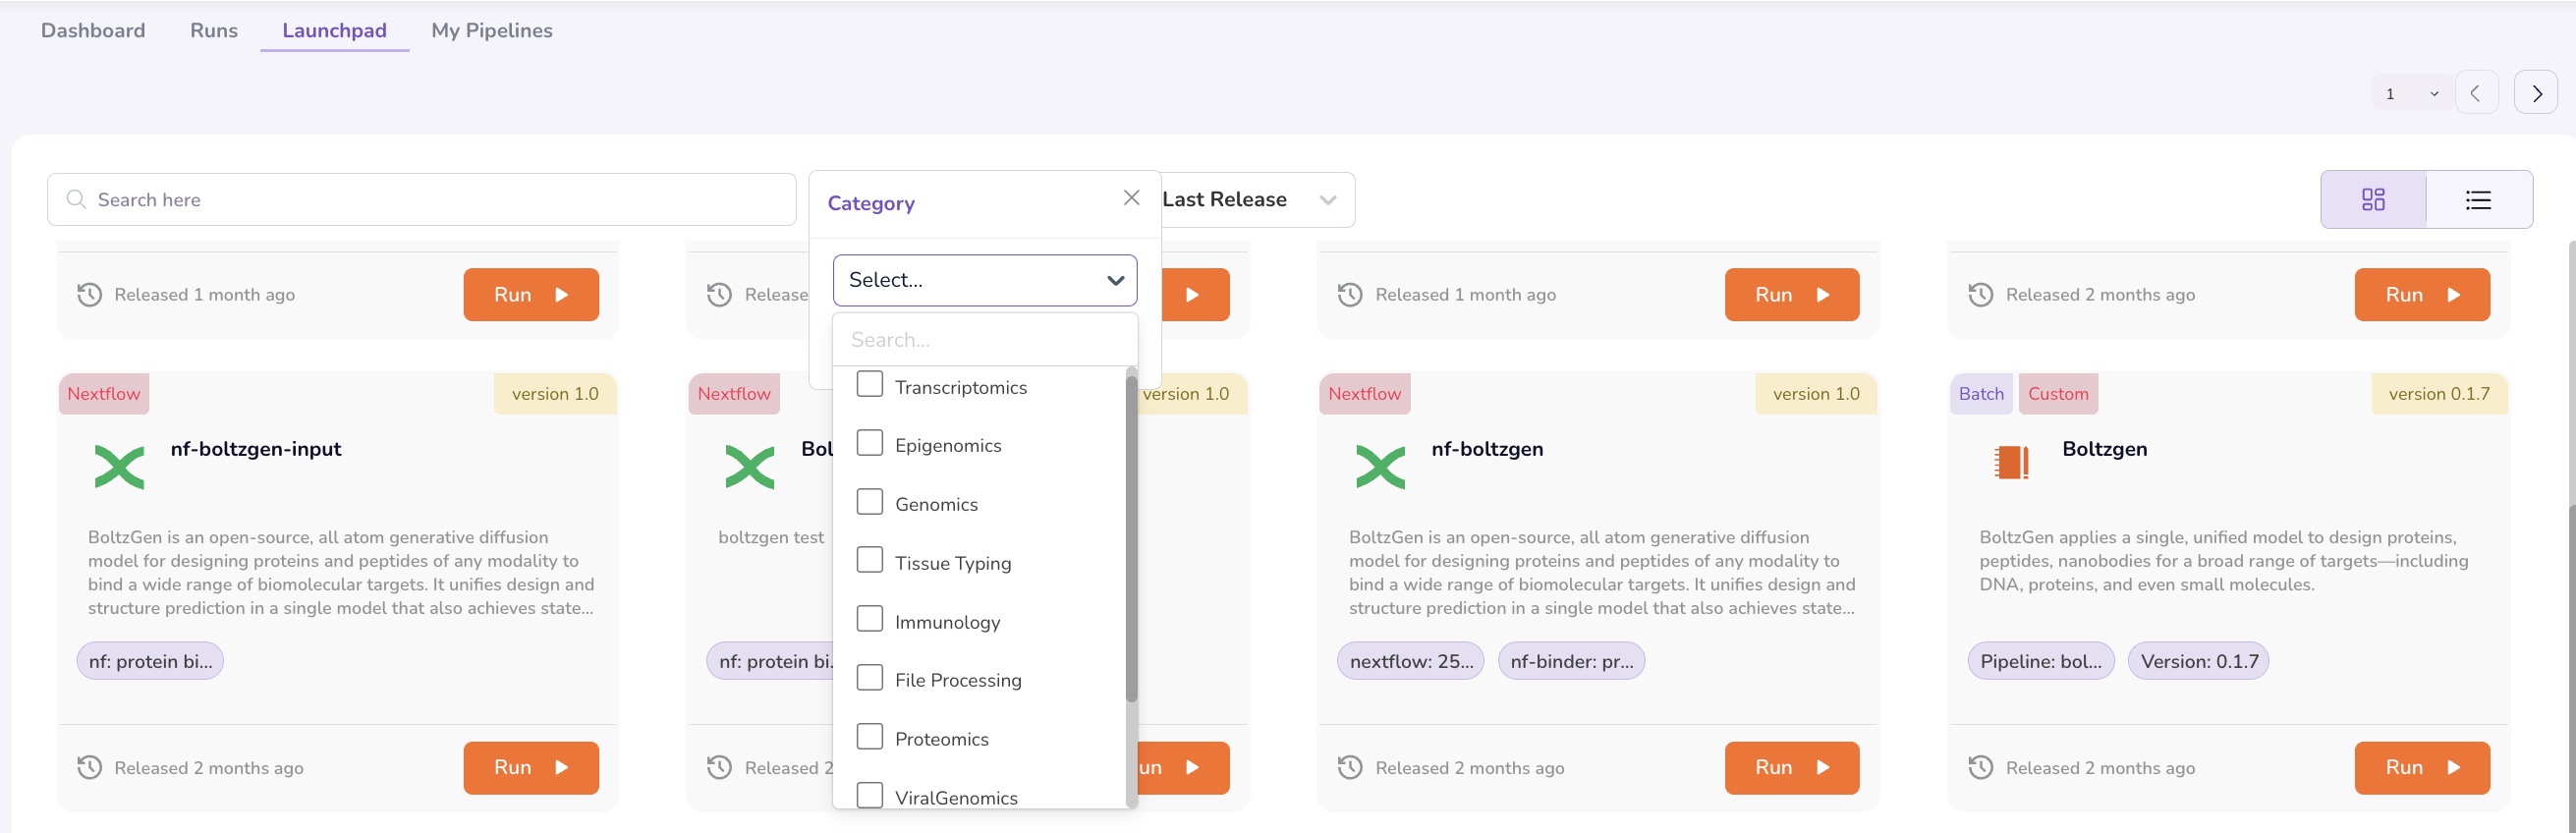Check the Proteomics category
Image resolution: width=2576 pixels, height=833 pixels.
click(870, 737)
